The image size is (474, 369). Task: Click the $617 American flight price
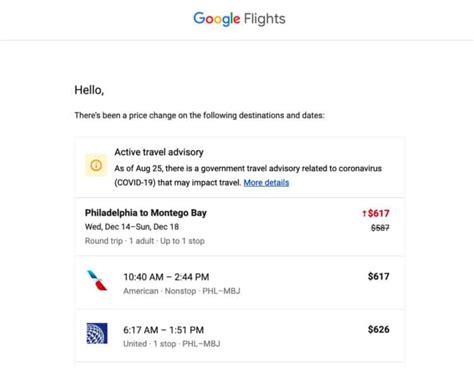(379, 276)
